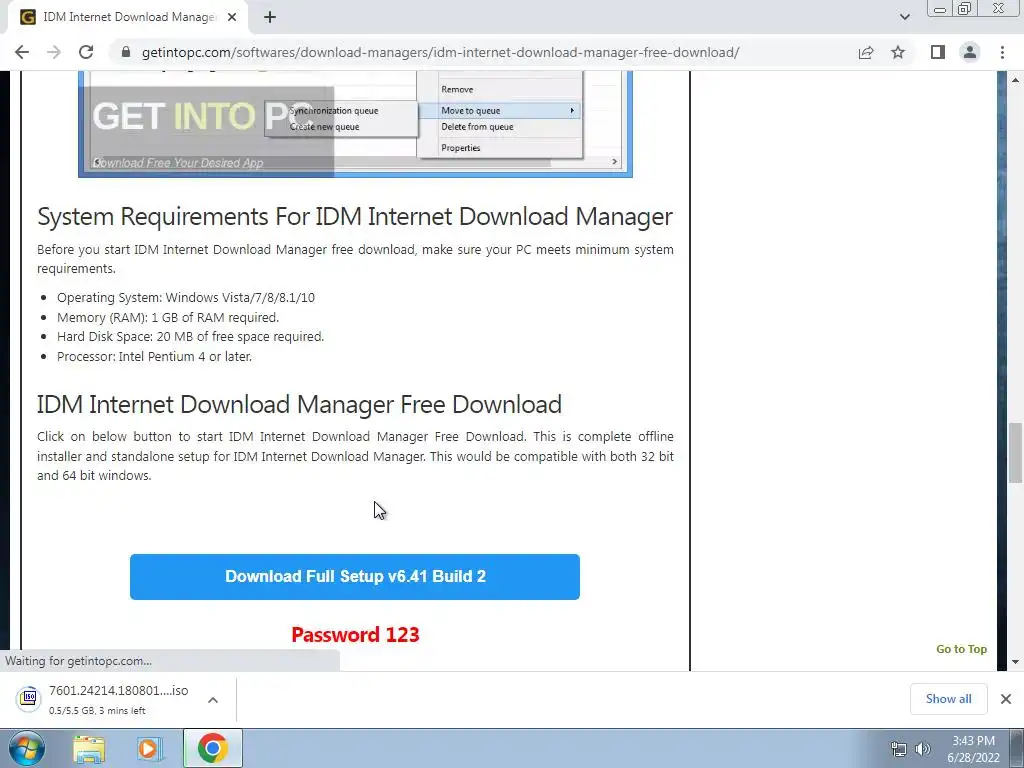Click the Processor requirement line

[154, 357]
